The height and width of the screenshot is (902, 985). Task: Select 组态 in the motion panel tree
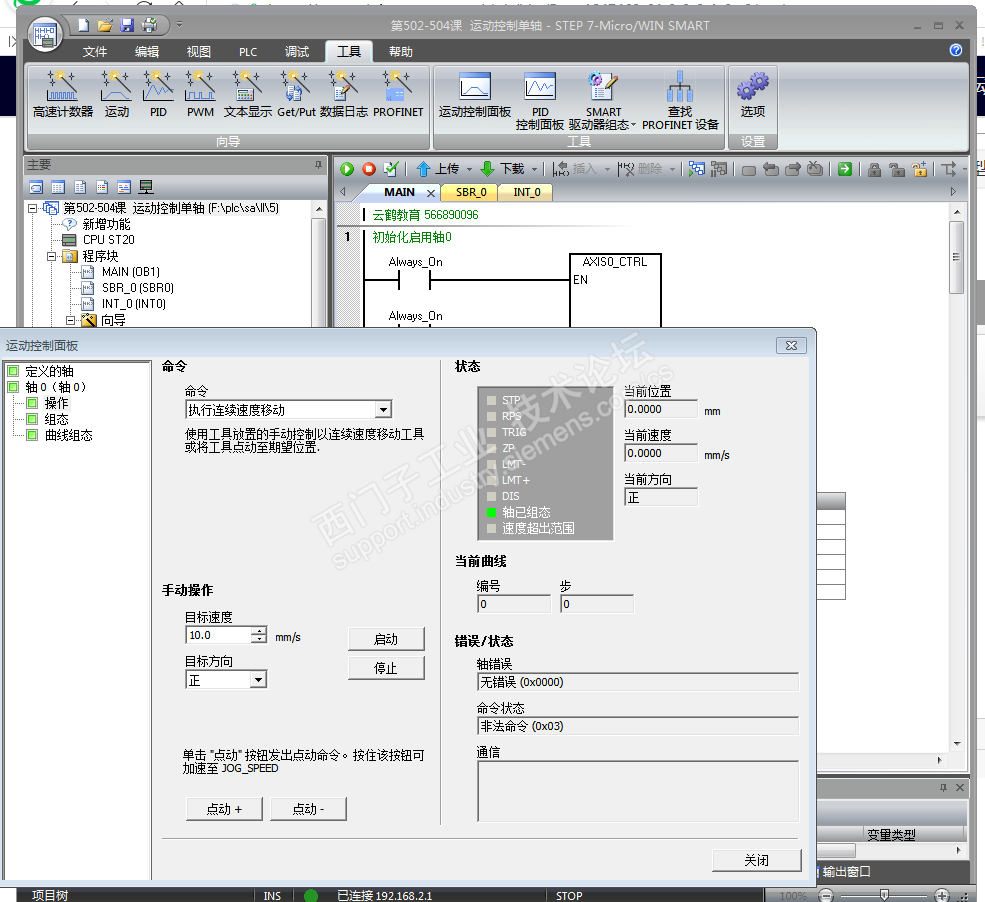click(x=57, y=419)
